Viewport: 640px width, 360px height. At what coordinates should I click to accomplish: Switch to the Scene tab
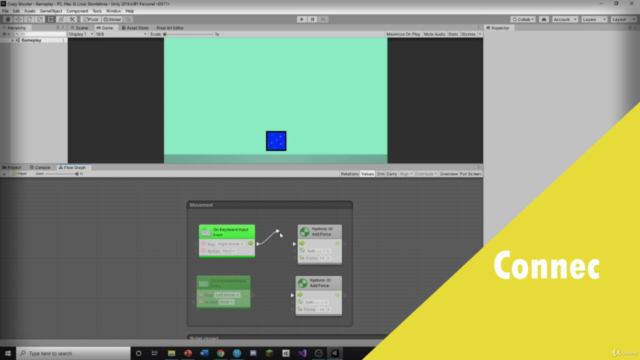tap(80, 28)
